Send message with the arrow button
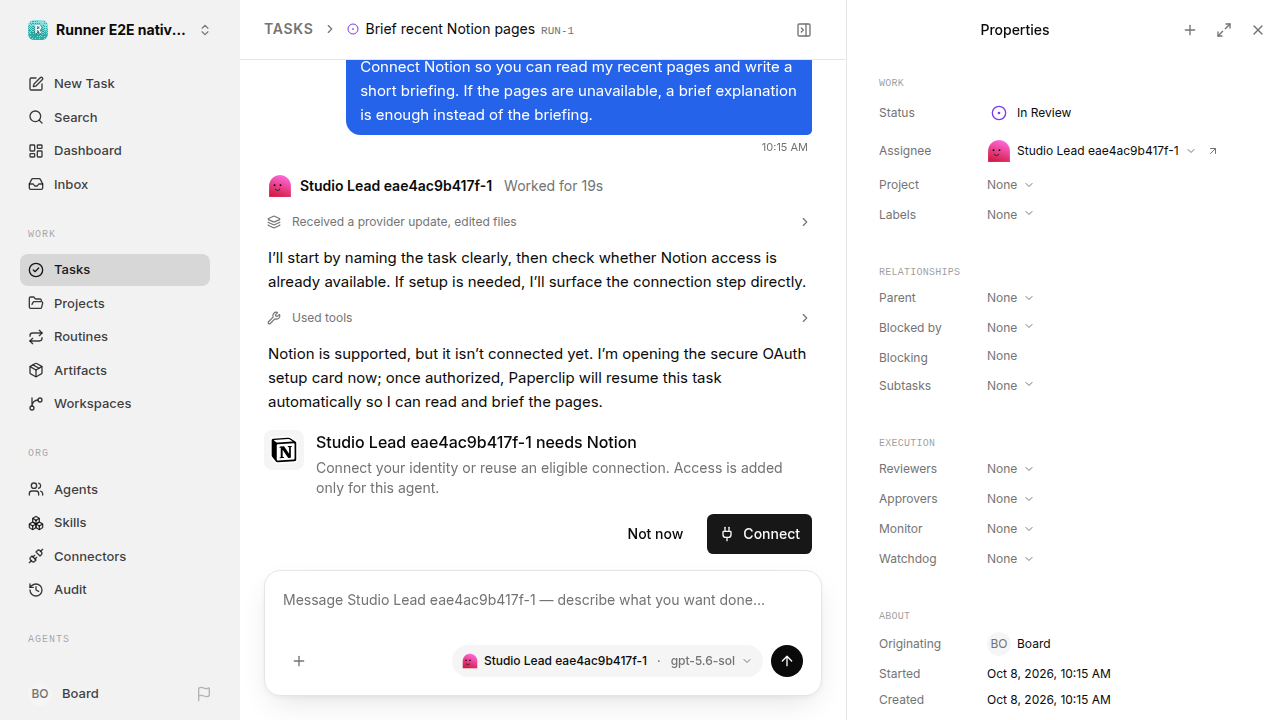 click(x=787, y=661)
